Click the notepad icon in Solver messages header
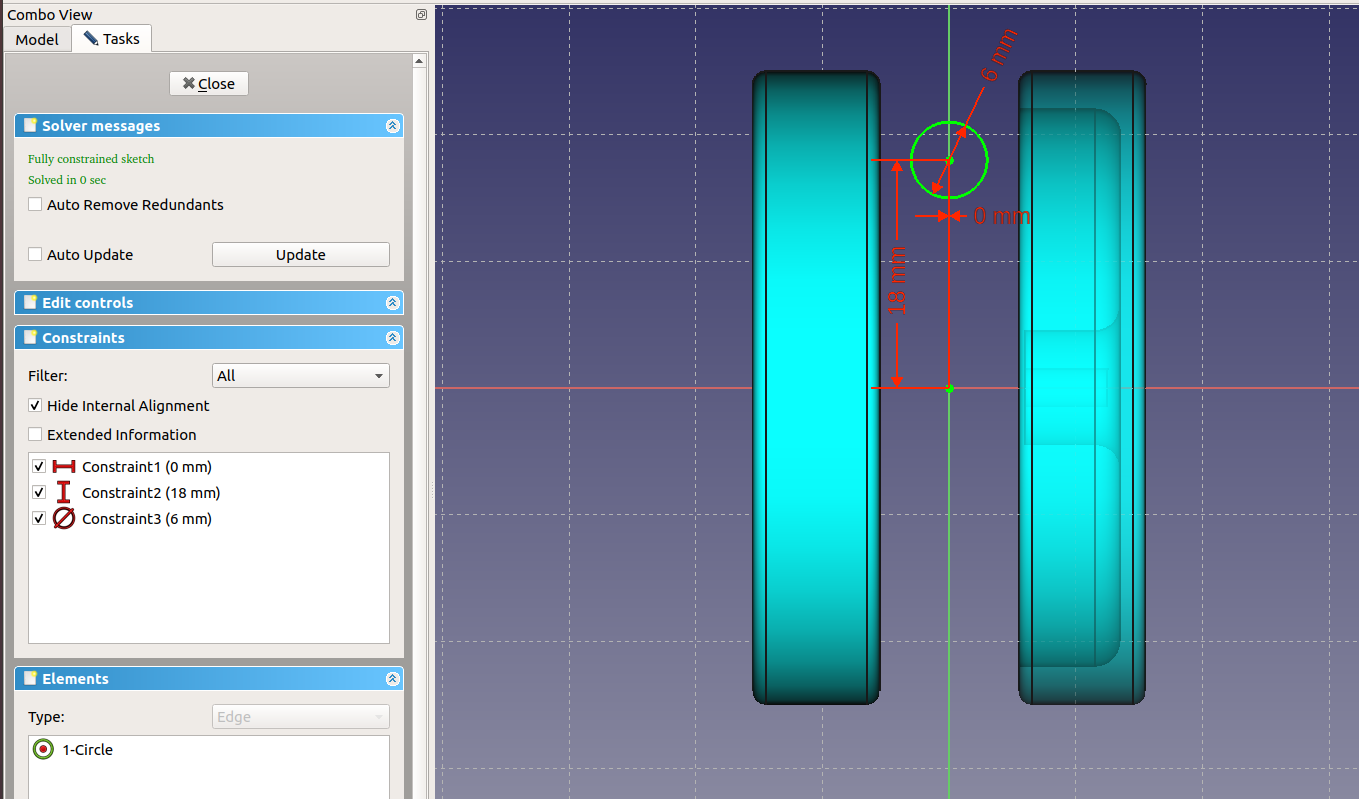The width and height of the screenshot is (1359, 799). (31, 126)
